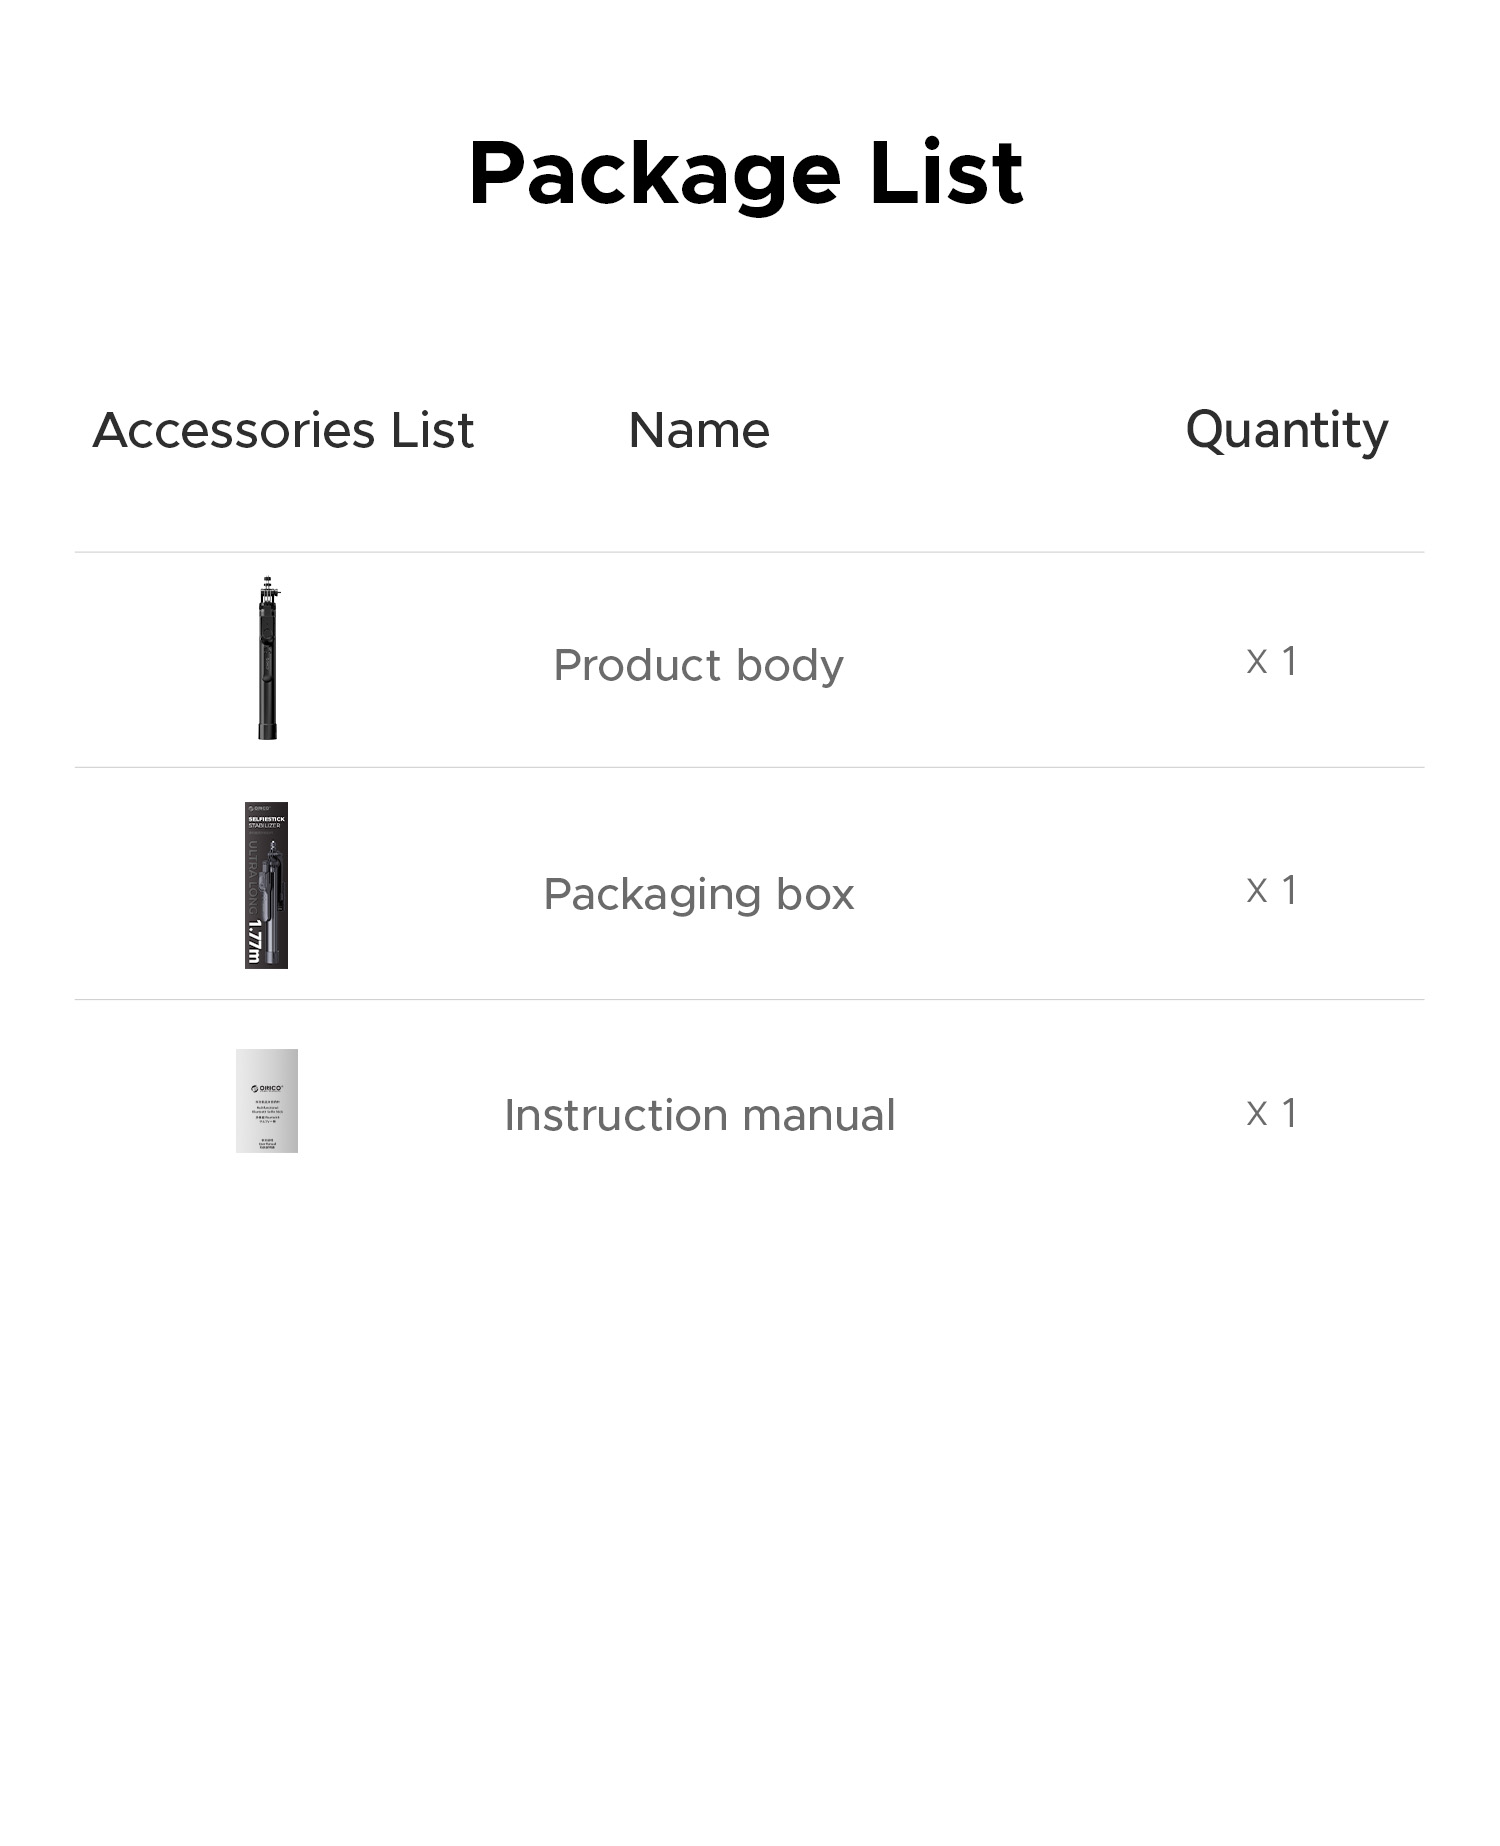Click the black packaging box image

point(266,885)
